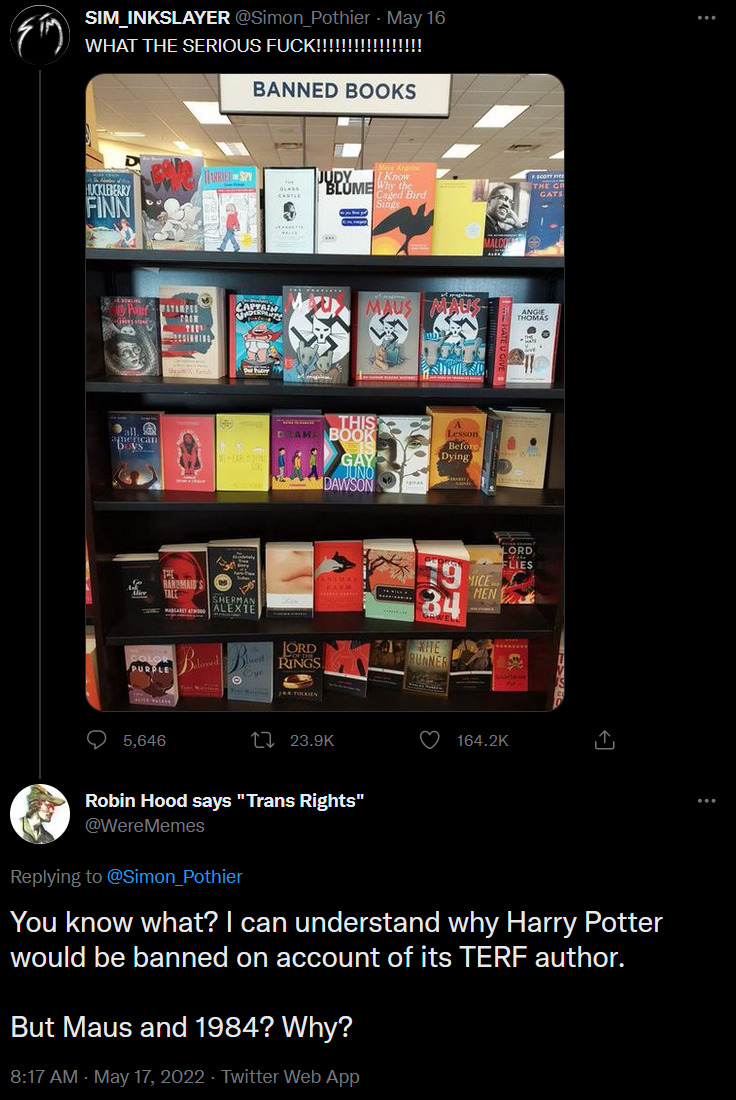Click the 8:17 AM May 17, 2022 timestamp
736x1100 pixels.
pyautogui.click(x=107, y=1077)
